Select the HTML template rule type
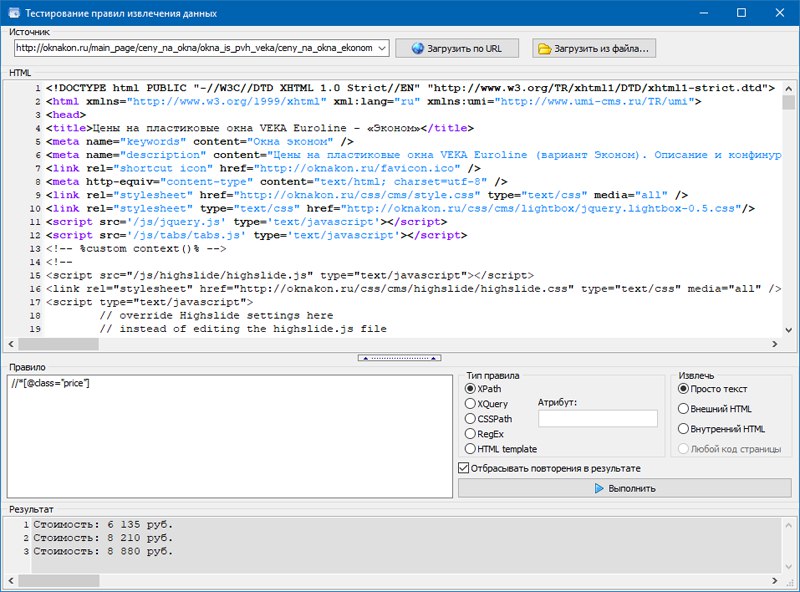The width and height of the screenshot is (800, 592). pos(501,449)
